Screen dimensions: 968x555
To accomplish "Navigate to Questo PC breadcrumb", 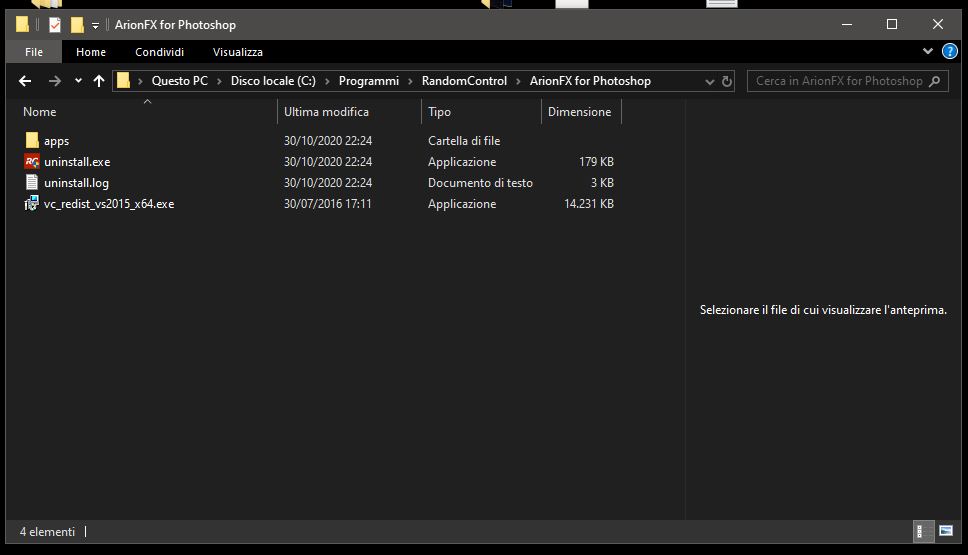I will 180,81.
